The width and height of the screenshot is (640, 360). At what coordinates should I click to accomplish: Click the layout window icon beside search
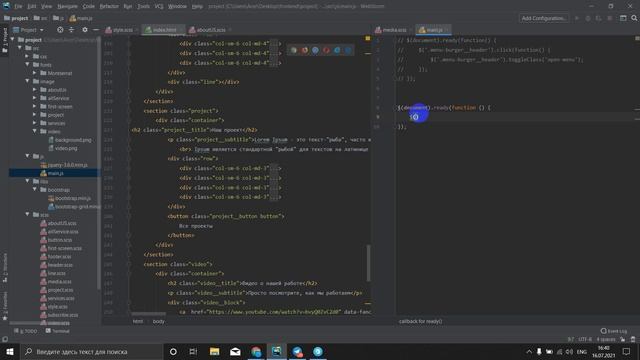tap(623, 18)
